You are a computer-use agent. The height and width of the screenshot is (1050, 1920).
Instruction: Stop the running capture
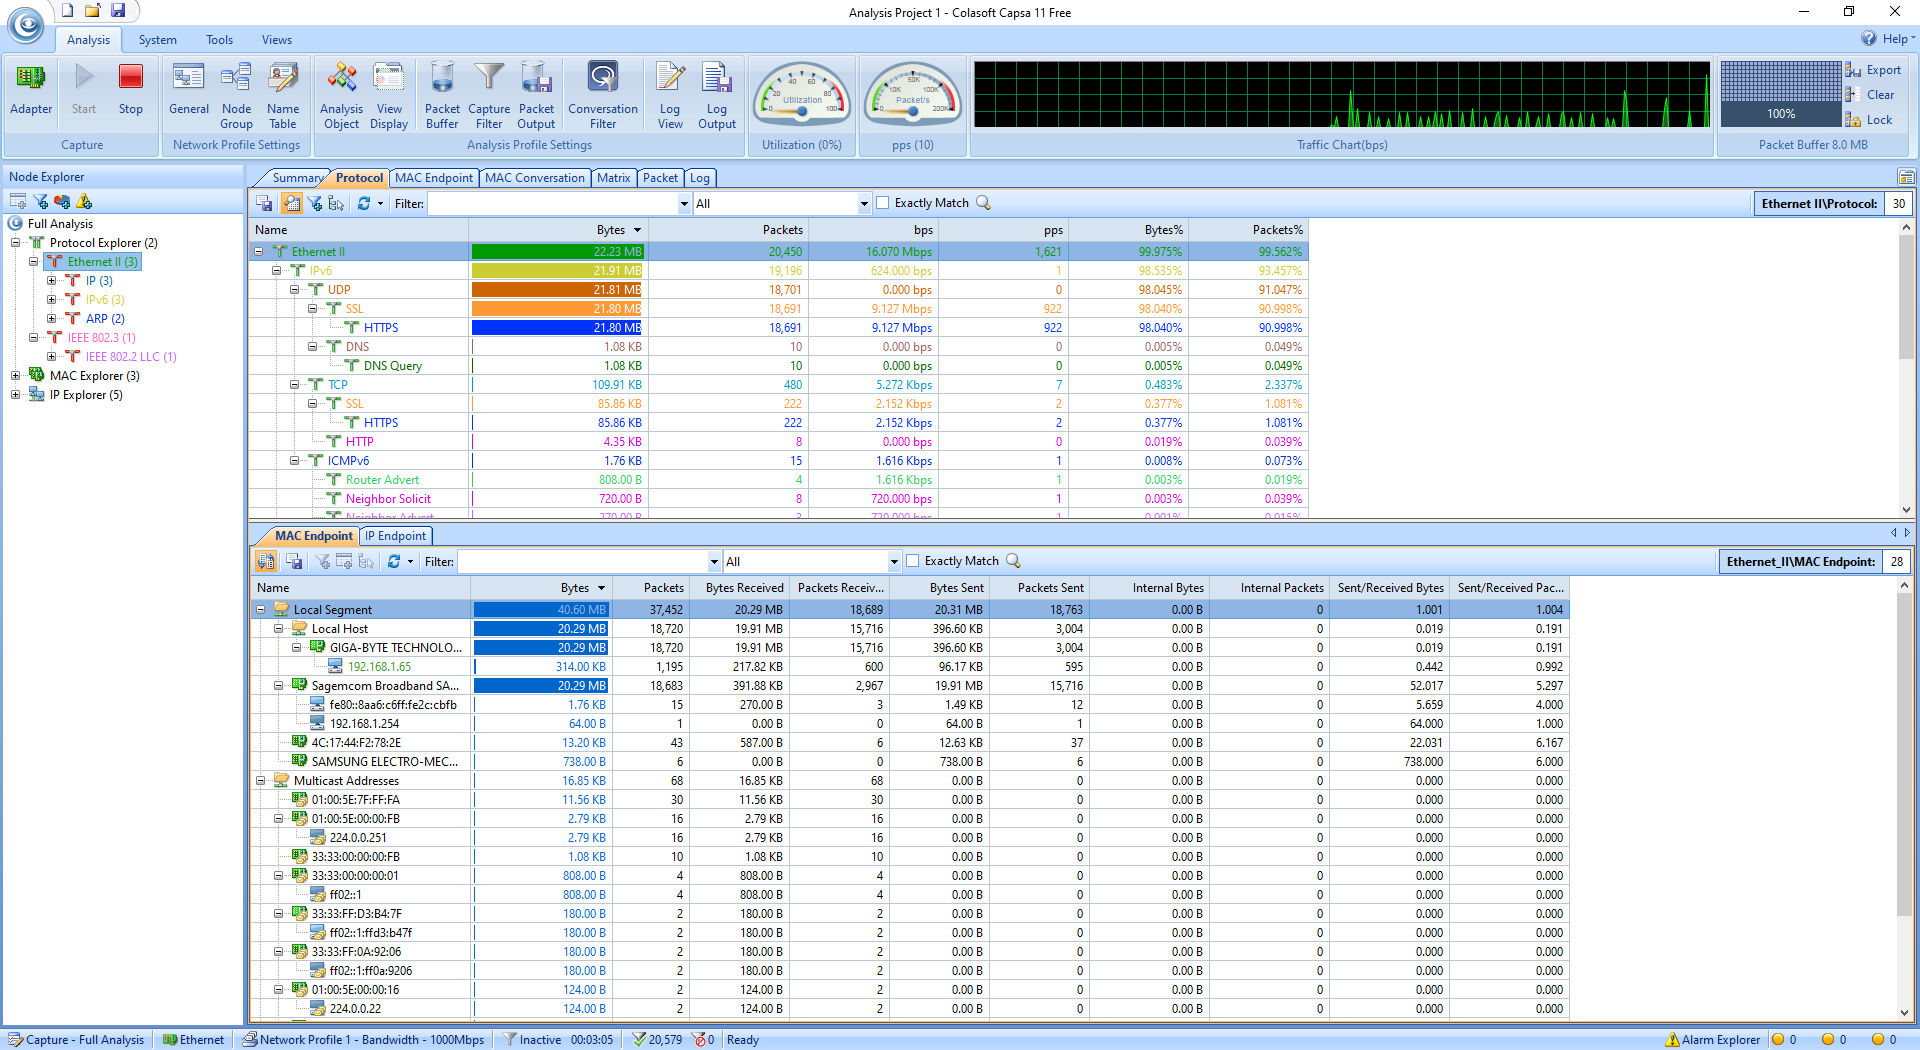[131, 90]
